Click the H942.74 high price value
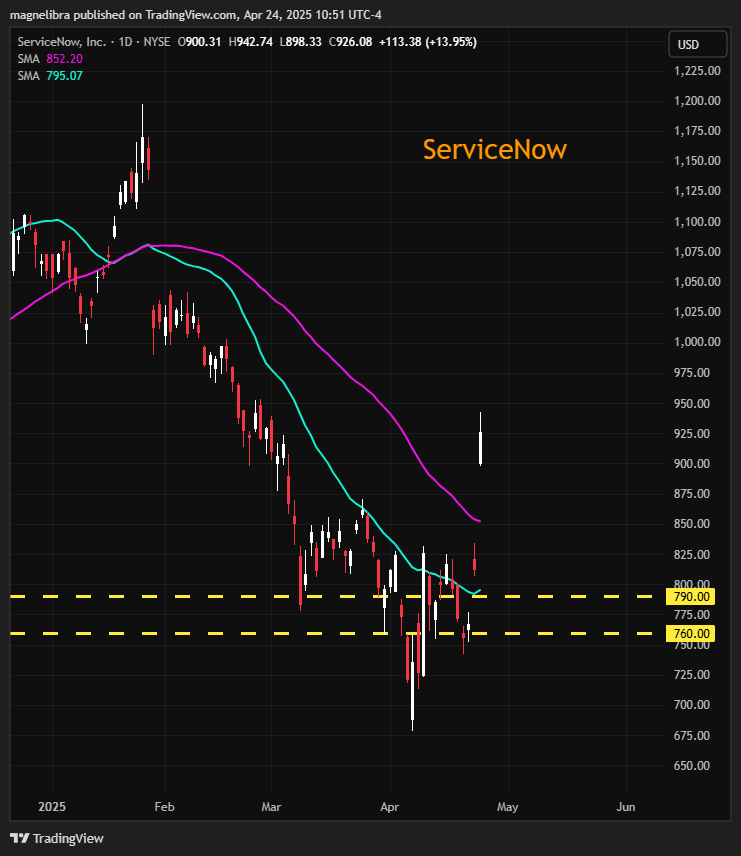This screenshot has width=741, height=856. pos(251,42)
